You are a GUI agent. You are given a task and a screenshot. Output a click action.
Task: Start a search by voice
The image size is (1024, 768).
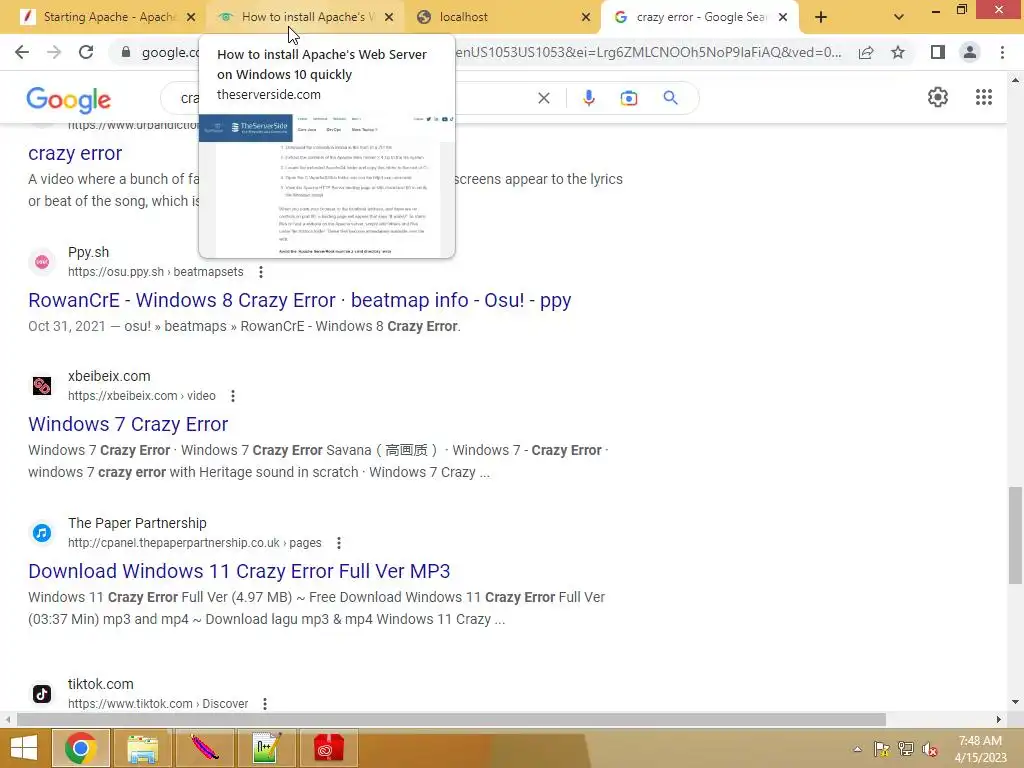pyautogui.click(x=588, y=98)
